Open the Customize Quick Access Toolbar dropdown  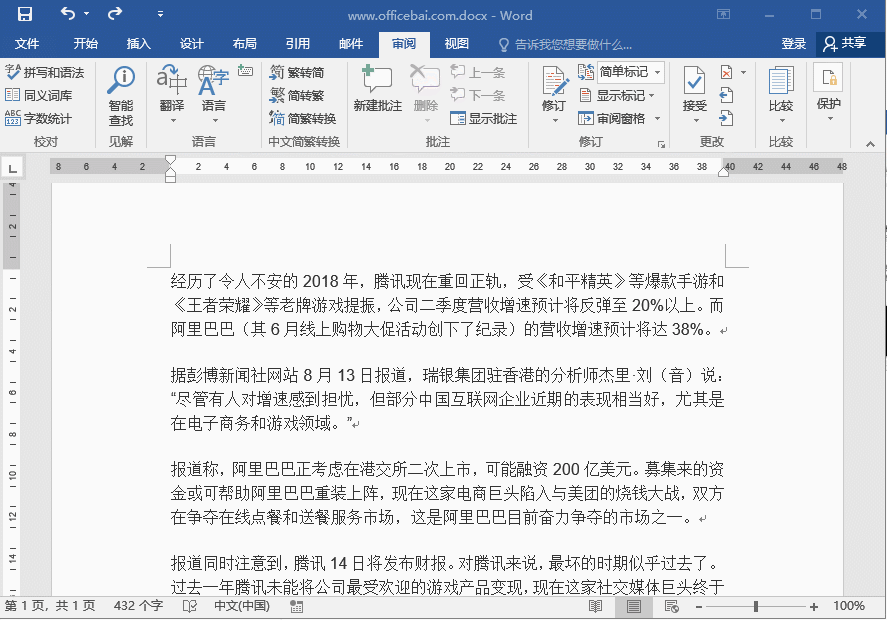tap(161, 14)
